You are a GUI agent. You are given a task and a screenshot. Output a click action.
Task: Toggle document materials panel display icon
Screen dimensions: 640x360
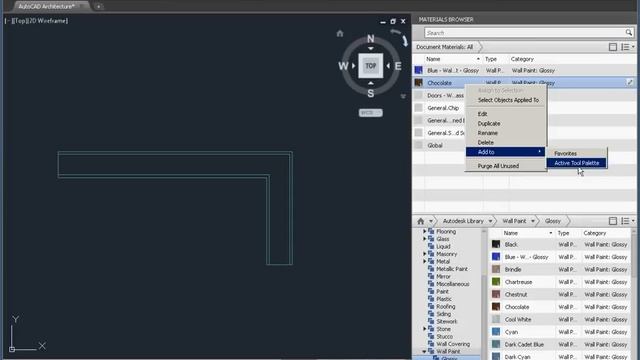pyautogui.click(x=612, y=47)
